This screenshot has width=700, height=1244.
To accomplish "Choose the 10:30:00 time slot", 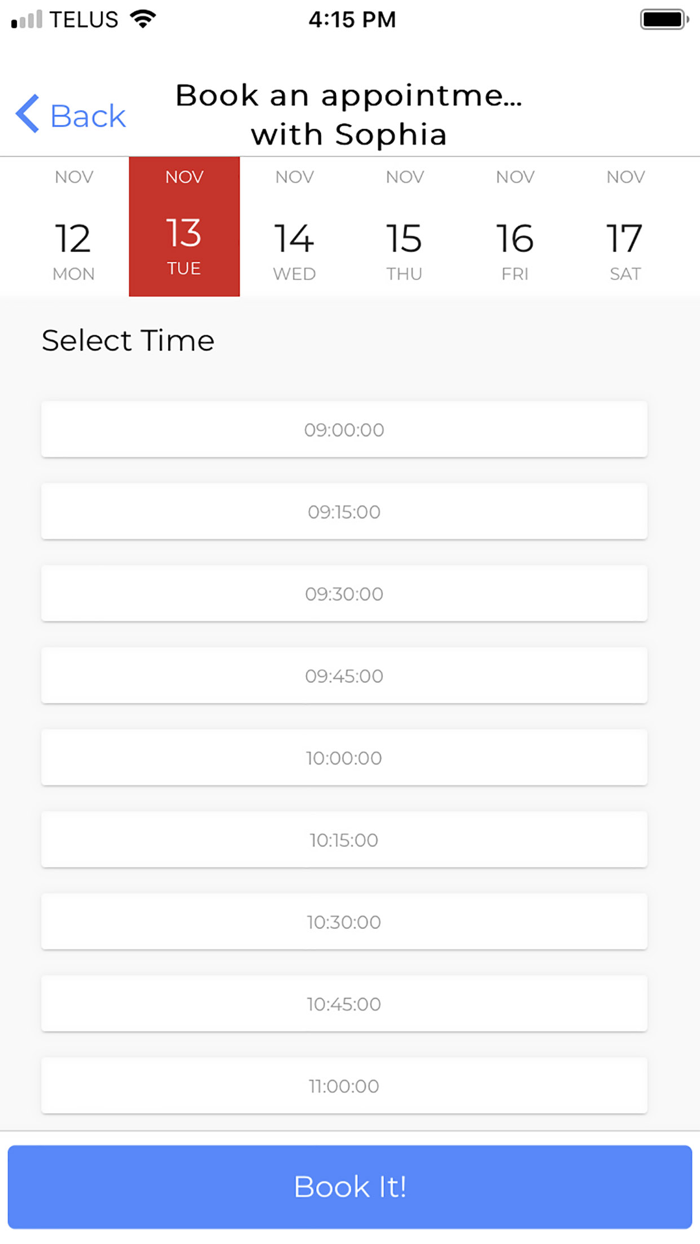I will [344, 922].
